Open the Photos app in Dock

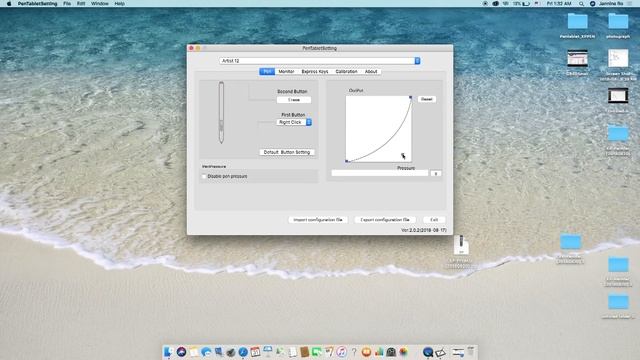[x=404, y=352]
